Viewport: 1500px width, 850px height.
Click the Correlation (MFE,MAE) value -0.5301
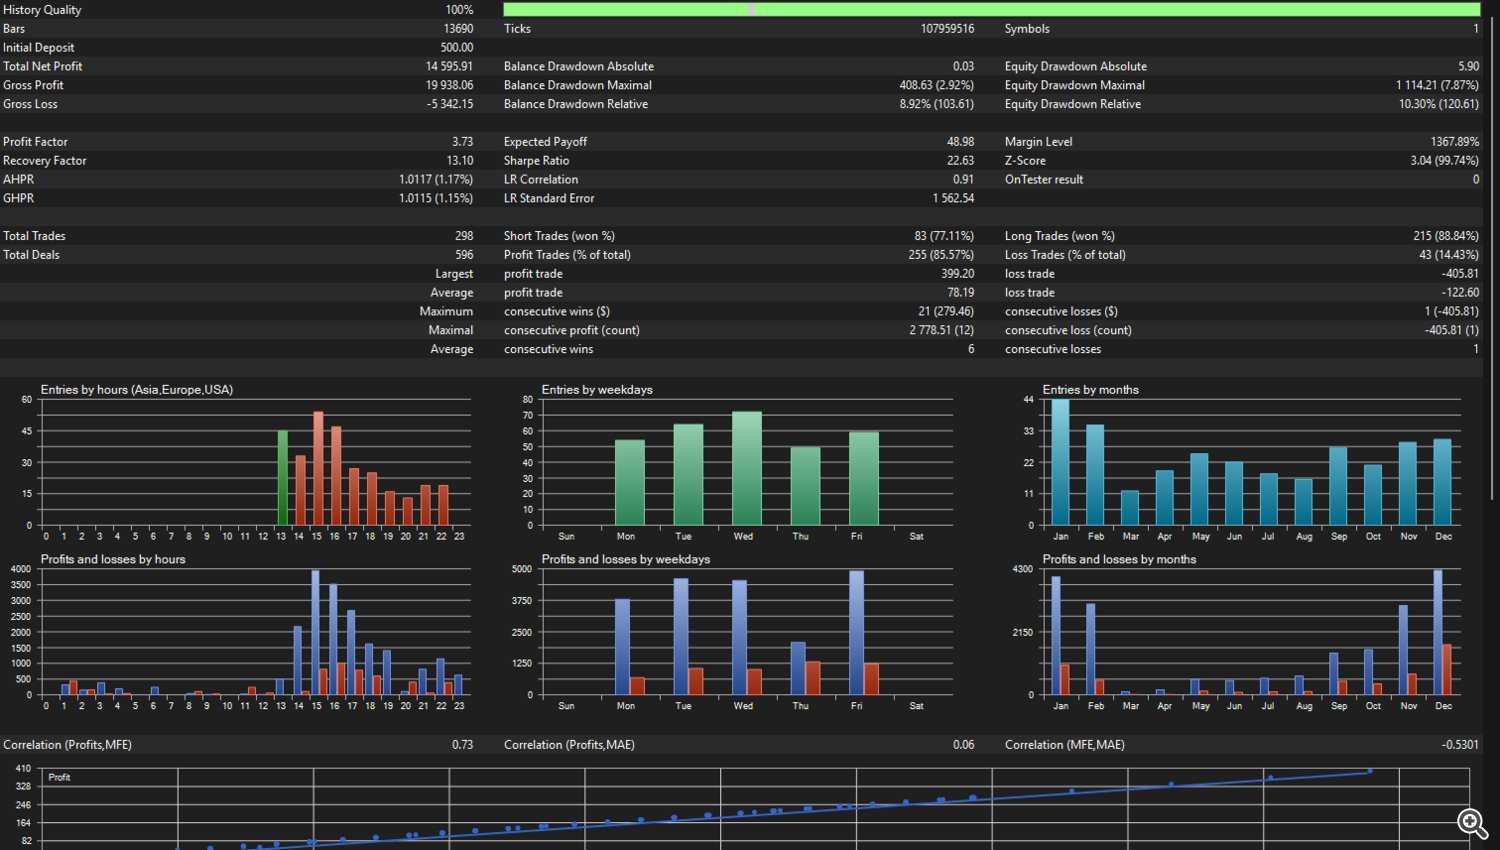(1460, 745)
